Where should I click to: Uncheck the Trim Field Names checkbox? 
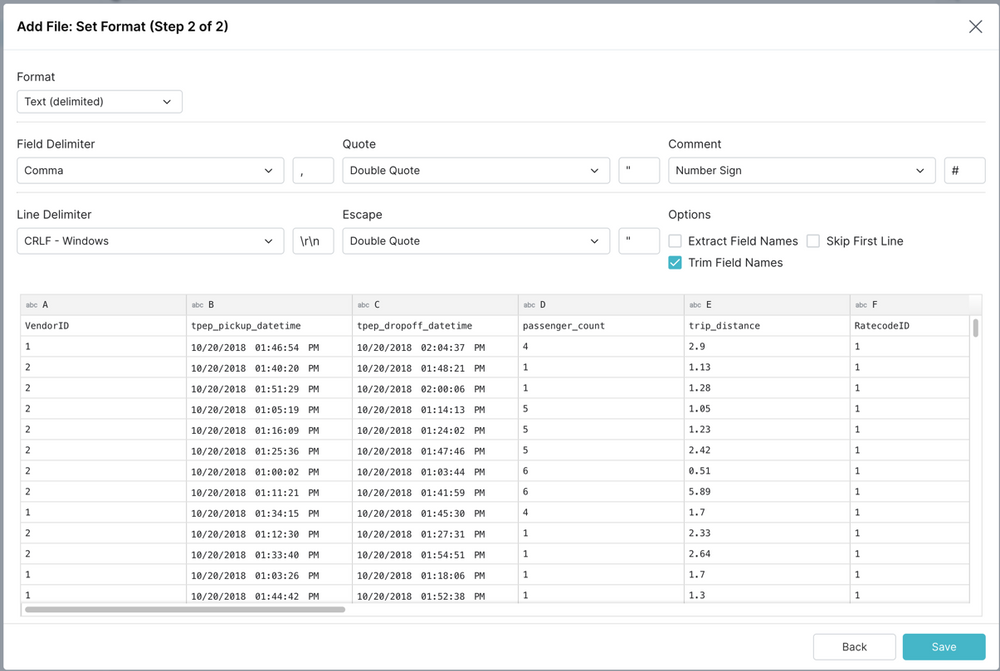pos(675,263)
